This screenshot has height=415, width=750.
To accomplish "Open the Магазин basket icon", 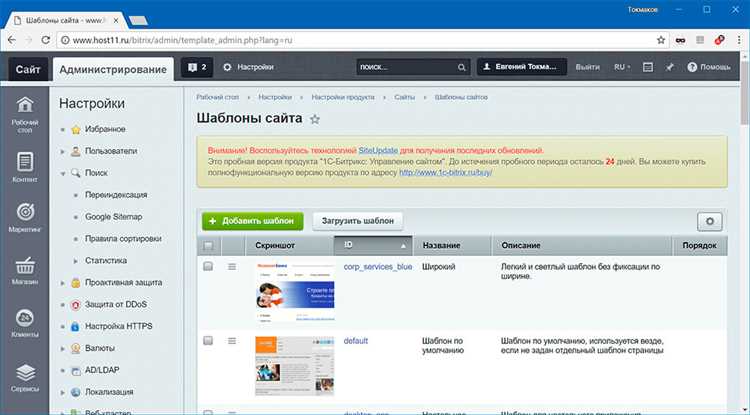I will (25, 266).
